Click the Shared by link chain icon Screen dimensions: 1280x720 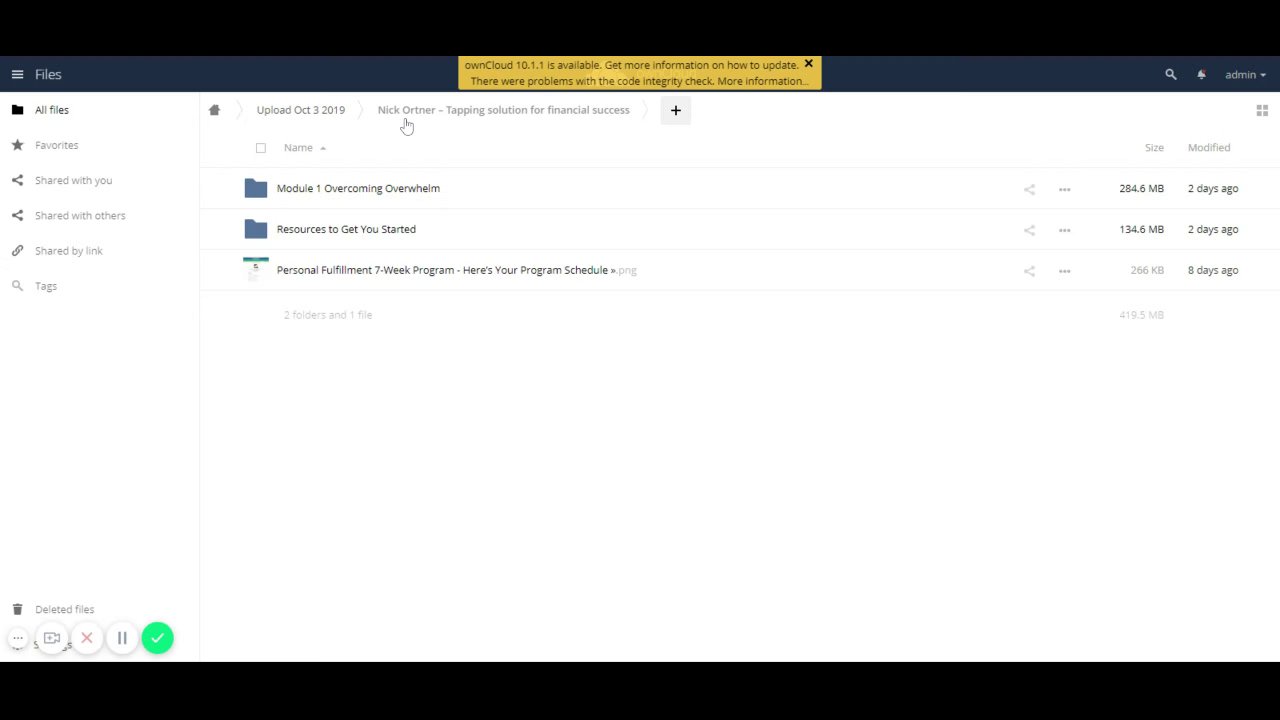tap(17, 250)
